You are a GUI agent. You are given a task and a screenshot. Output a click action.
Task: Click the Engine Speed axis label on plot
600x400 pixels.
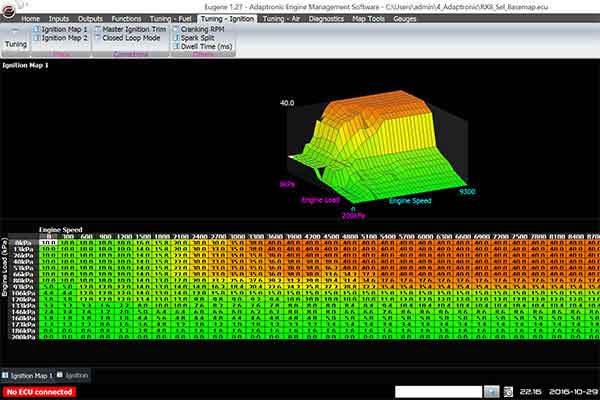[x=410, y=201]
